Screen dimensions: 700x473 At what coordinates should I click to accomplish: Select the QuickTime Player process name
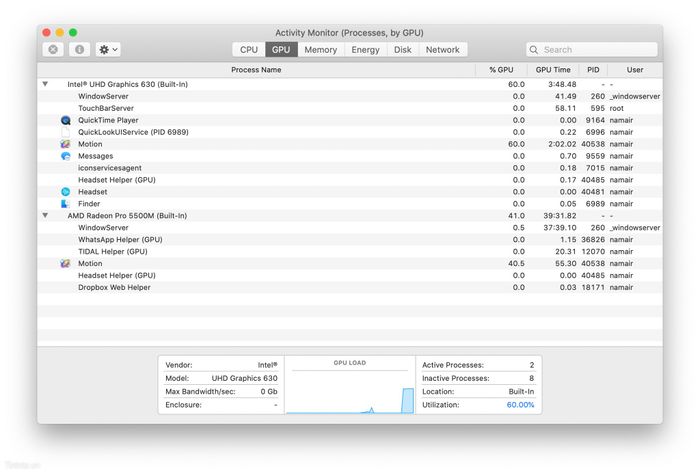point(108,120)
